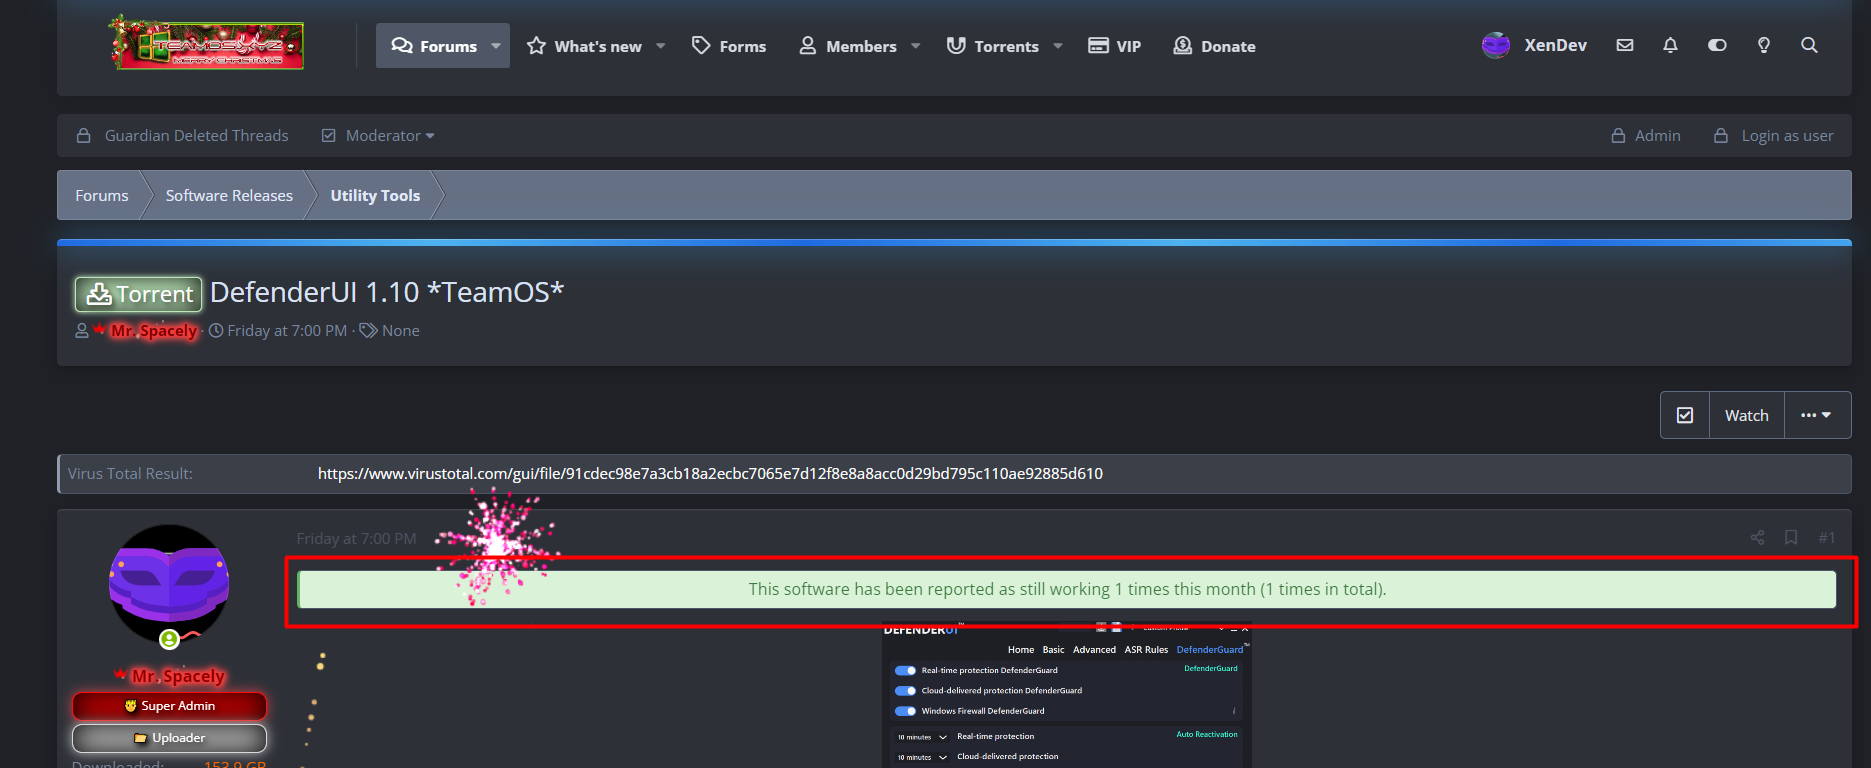Image resolution: width=1871 pixels, height=768 pixels.
Task: Open the XenDev account menu
Action: (1534, 45)
